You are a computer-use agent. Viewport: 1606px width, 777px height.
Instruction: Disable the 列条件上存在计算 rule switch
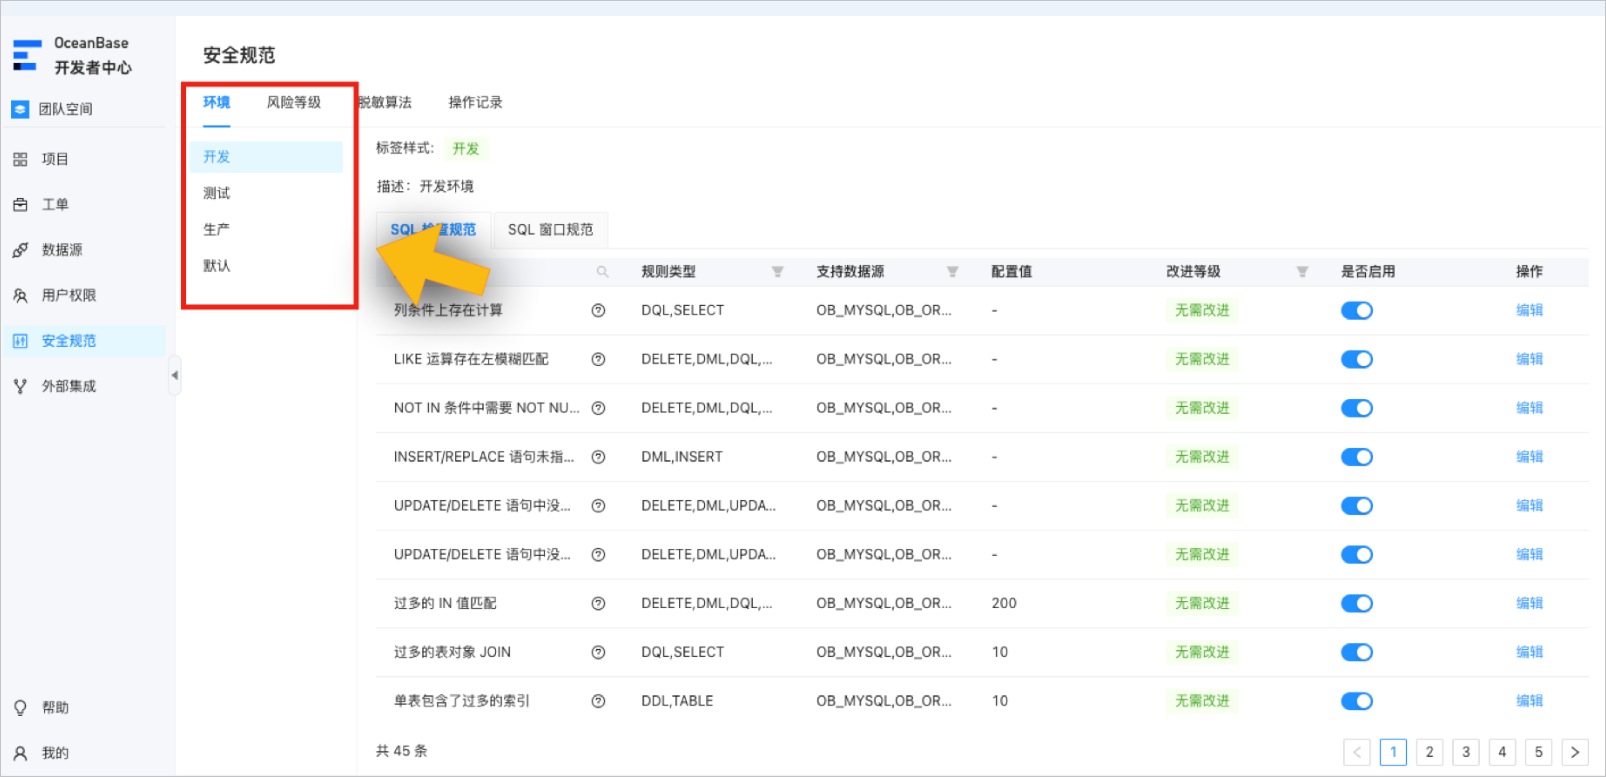point(1357,310)
